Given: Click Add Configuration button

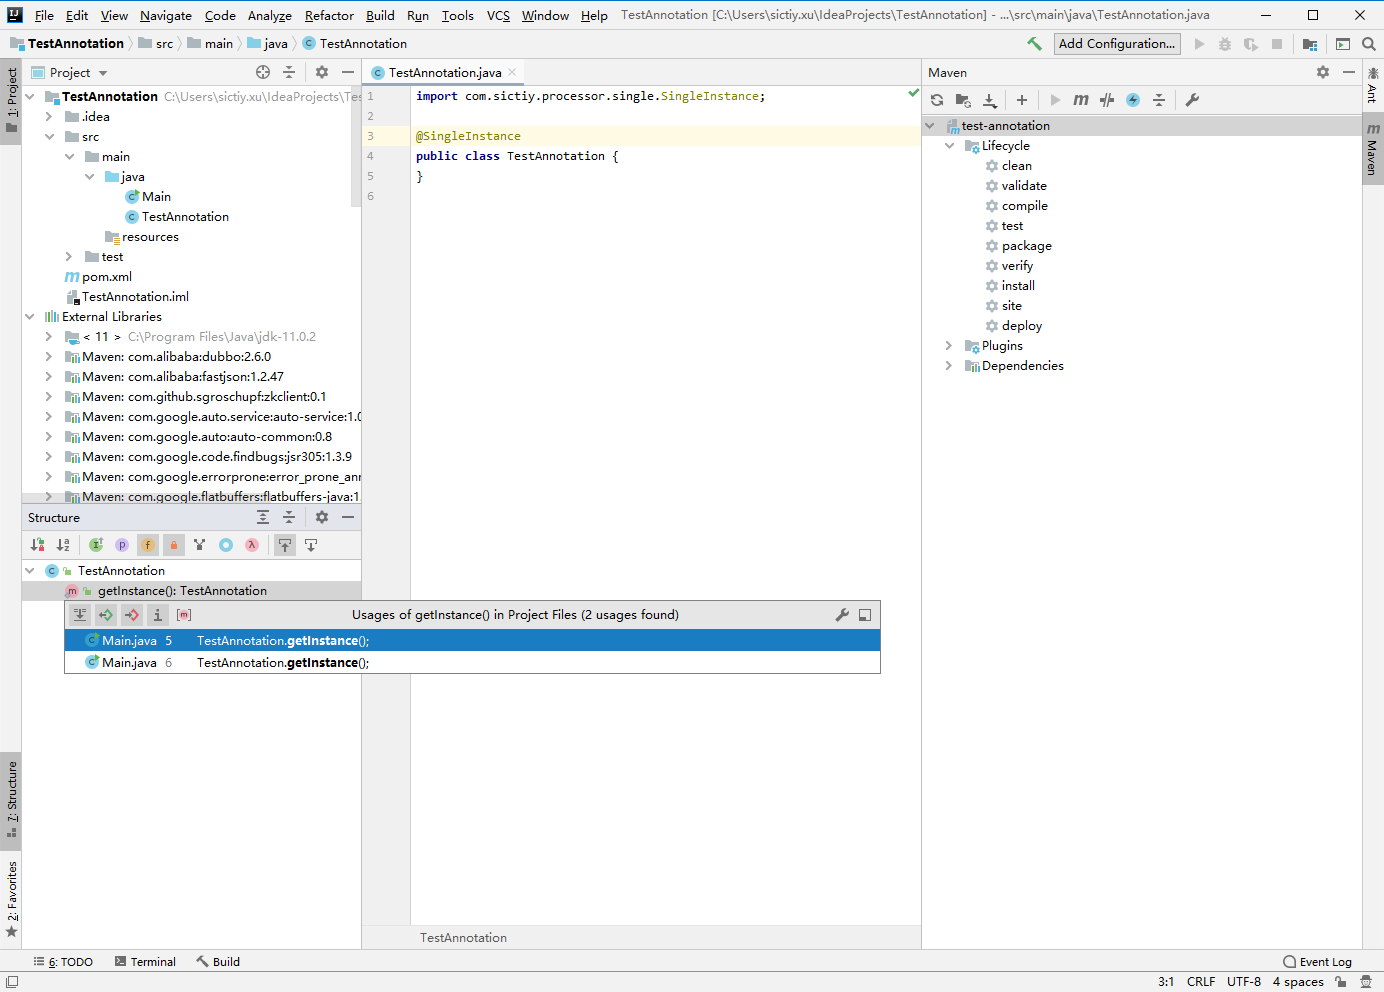Looking at the screenshot, I should click(x=1117, y=44).
